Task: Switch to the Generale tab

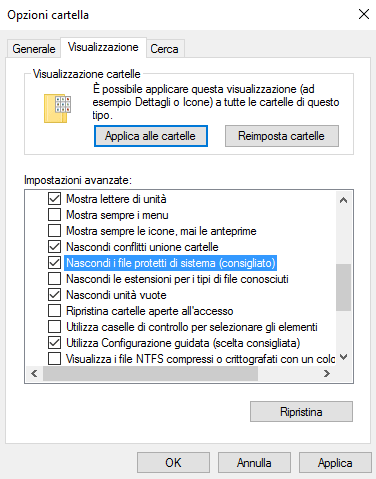Action: (34, 49)
